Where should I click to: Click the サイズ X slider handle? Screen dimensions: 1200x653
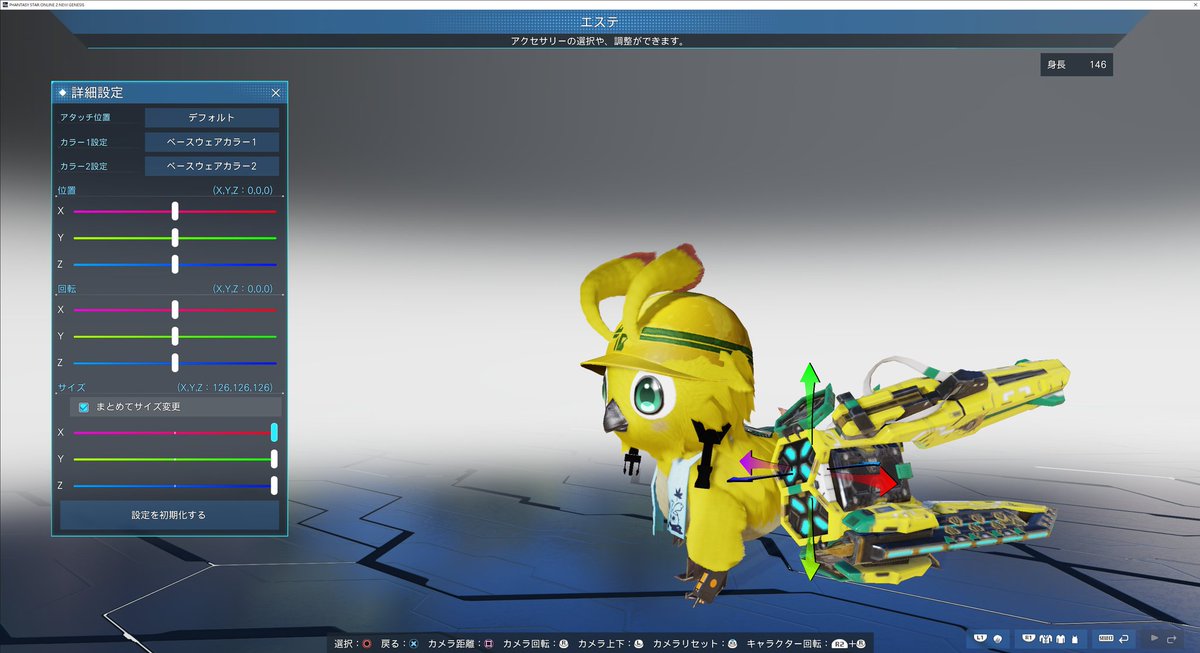pyautogui.click(x=274, y=432)
